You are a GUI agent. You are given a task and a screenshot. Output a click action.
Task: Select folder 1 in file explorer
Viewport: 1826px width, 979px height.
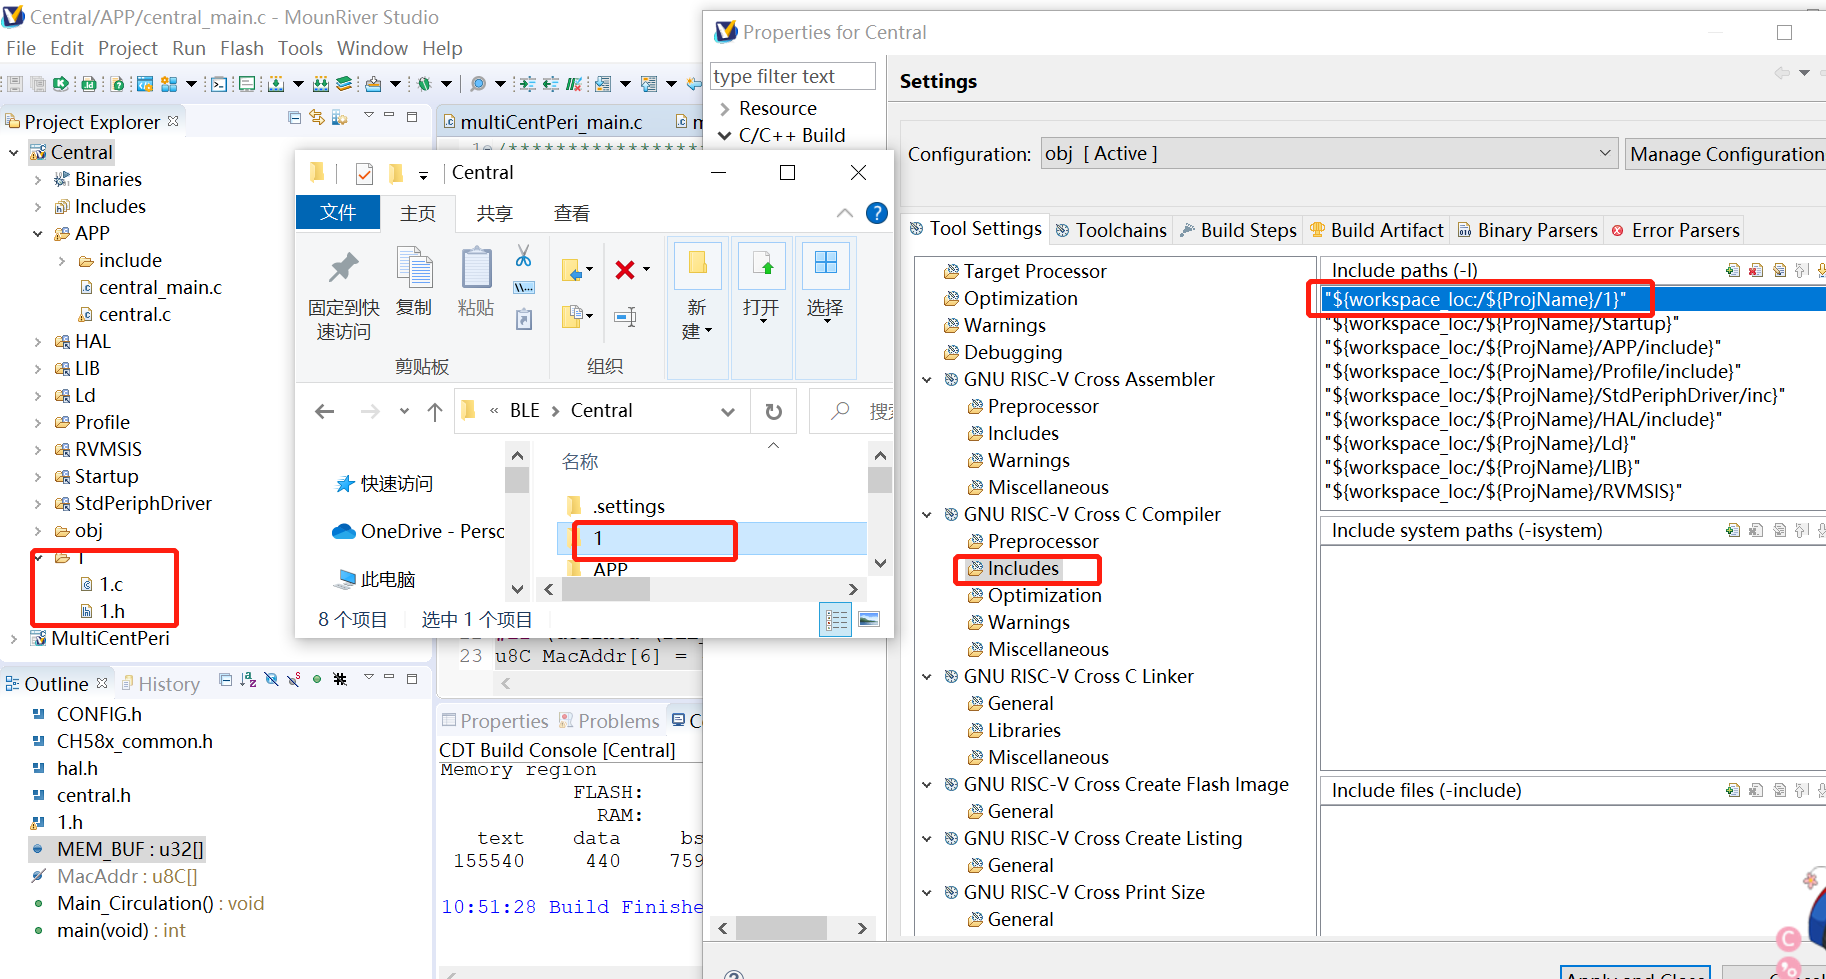711,538
